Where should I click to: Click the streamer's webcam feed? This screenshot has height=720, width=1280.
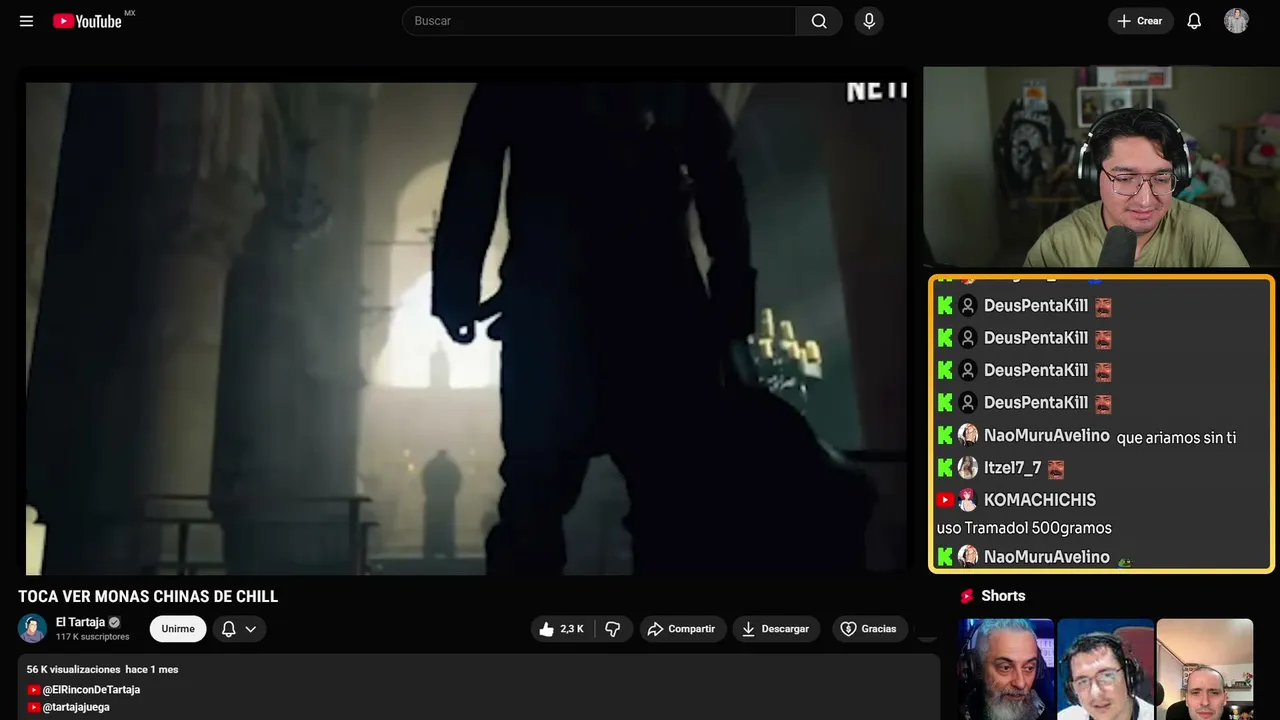point(1101,167)
